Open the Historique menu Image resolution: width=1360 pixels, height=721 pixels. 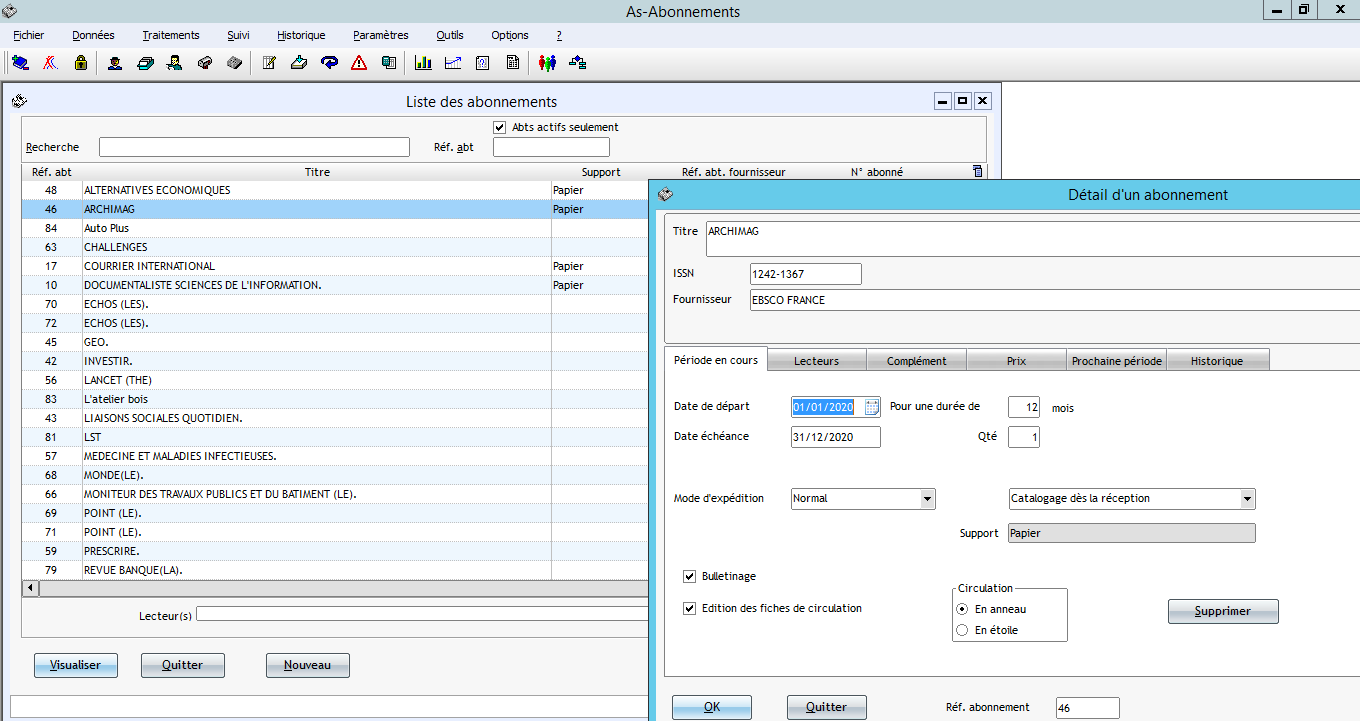coord(301,35)
